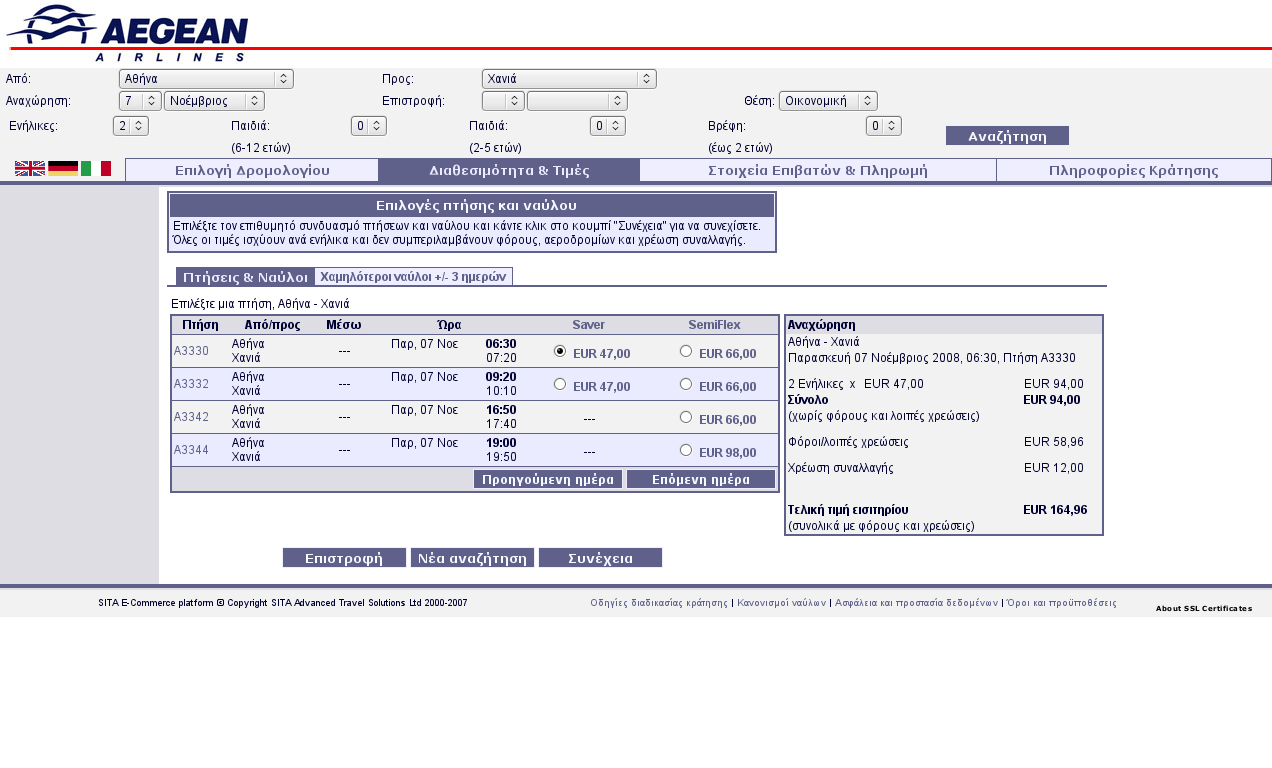Switch to Χαμηλότεροι ναύλοι +/- 3 ημερών tab
1272x768 pixels.
tap(413, 277)
